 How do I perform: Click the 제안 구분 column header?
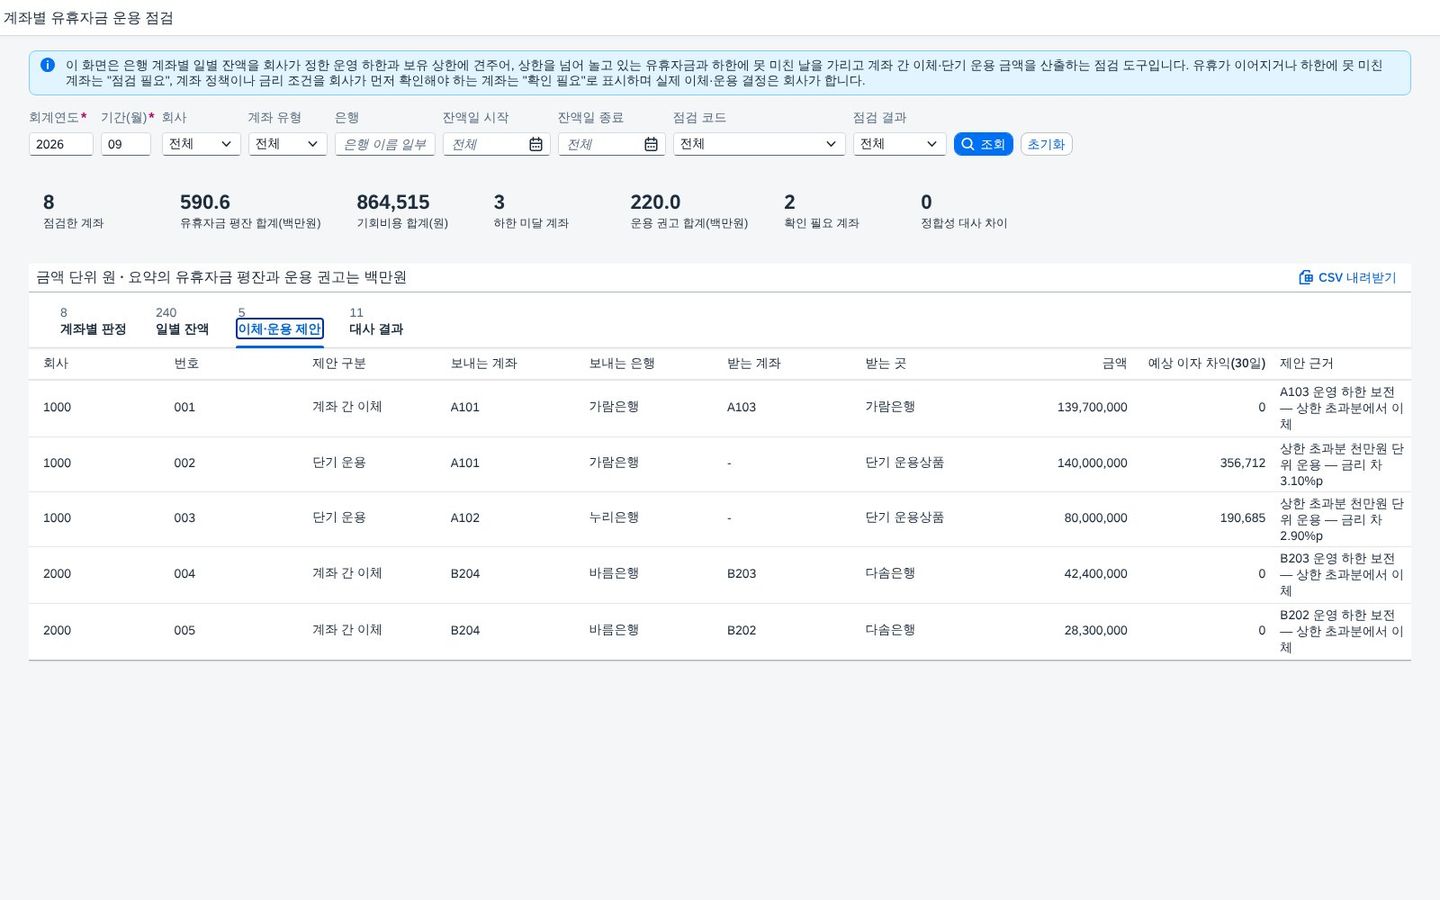(x=339, y=363)
